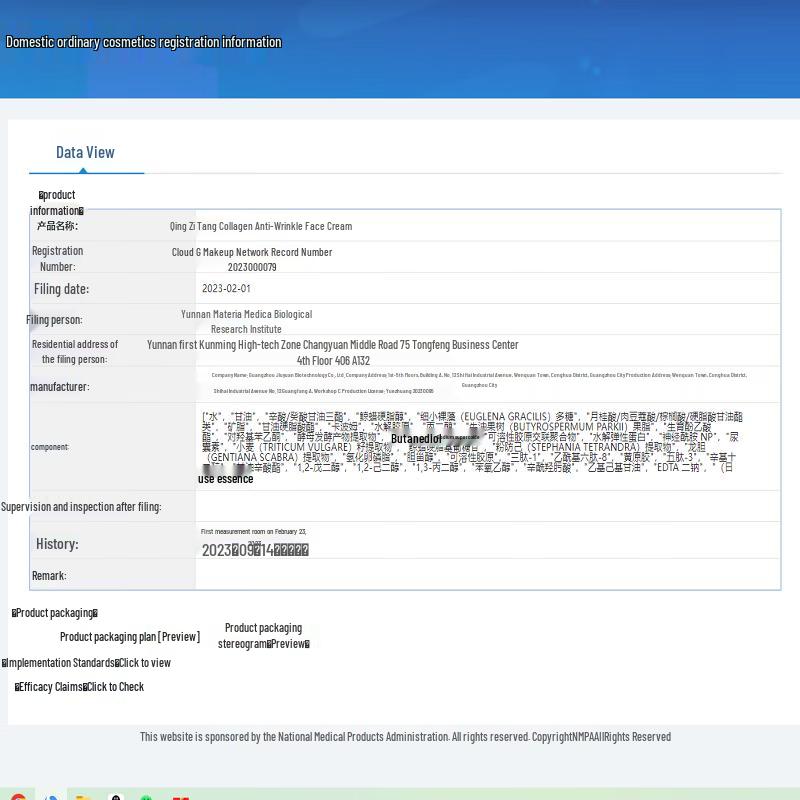Open Product packaging plan Preview link
The height and width of the screenshot is (800, 800).
(x=130, y=637)
